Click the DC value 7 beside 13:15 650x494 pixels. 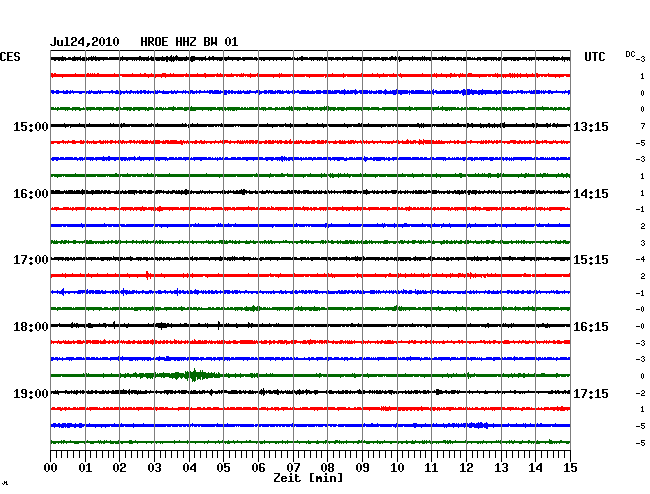[643, 126]
